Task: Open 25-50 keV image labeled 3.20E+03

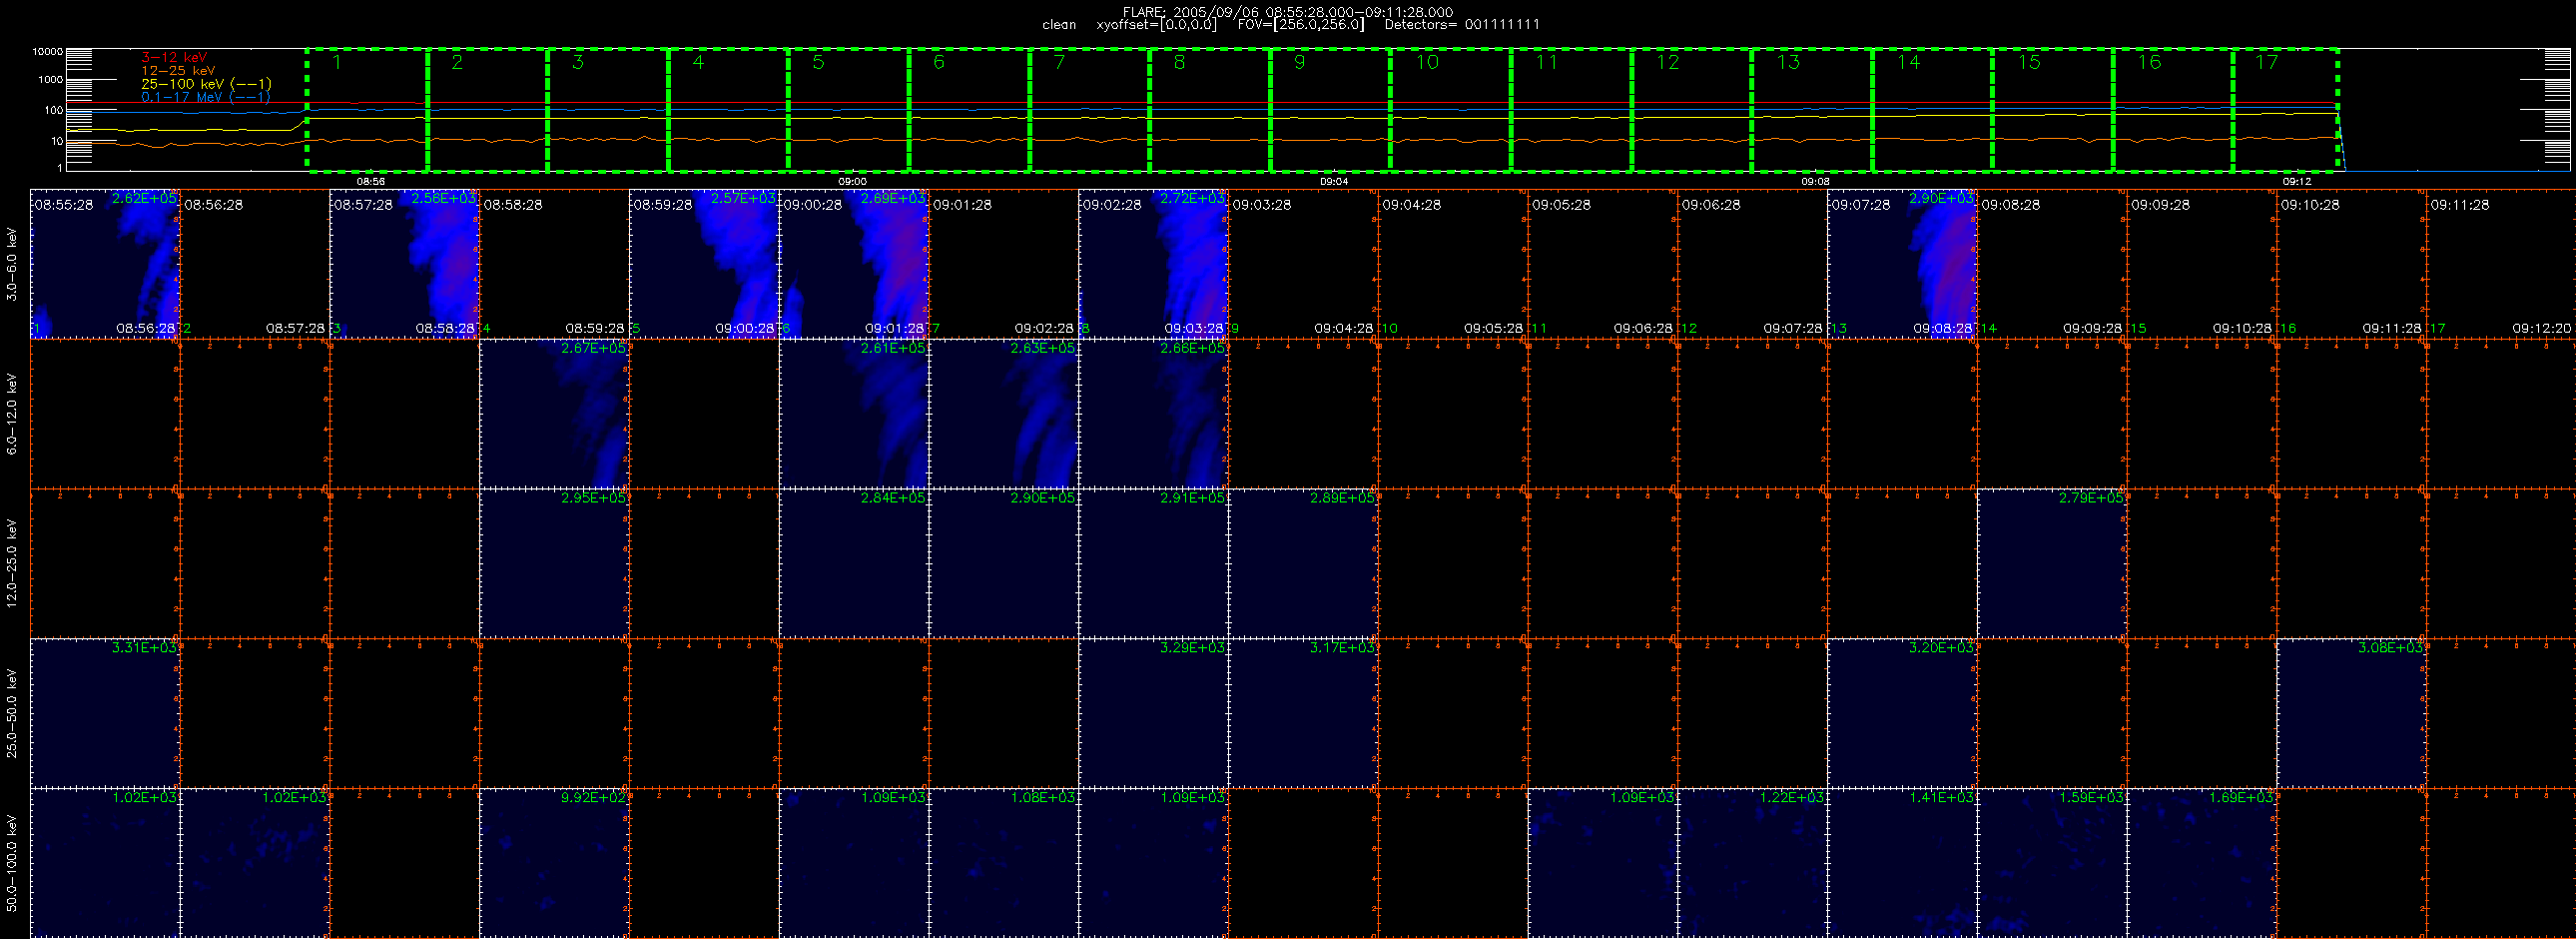Action: (1902, 713)
